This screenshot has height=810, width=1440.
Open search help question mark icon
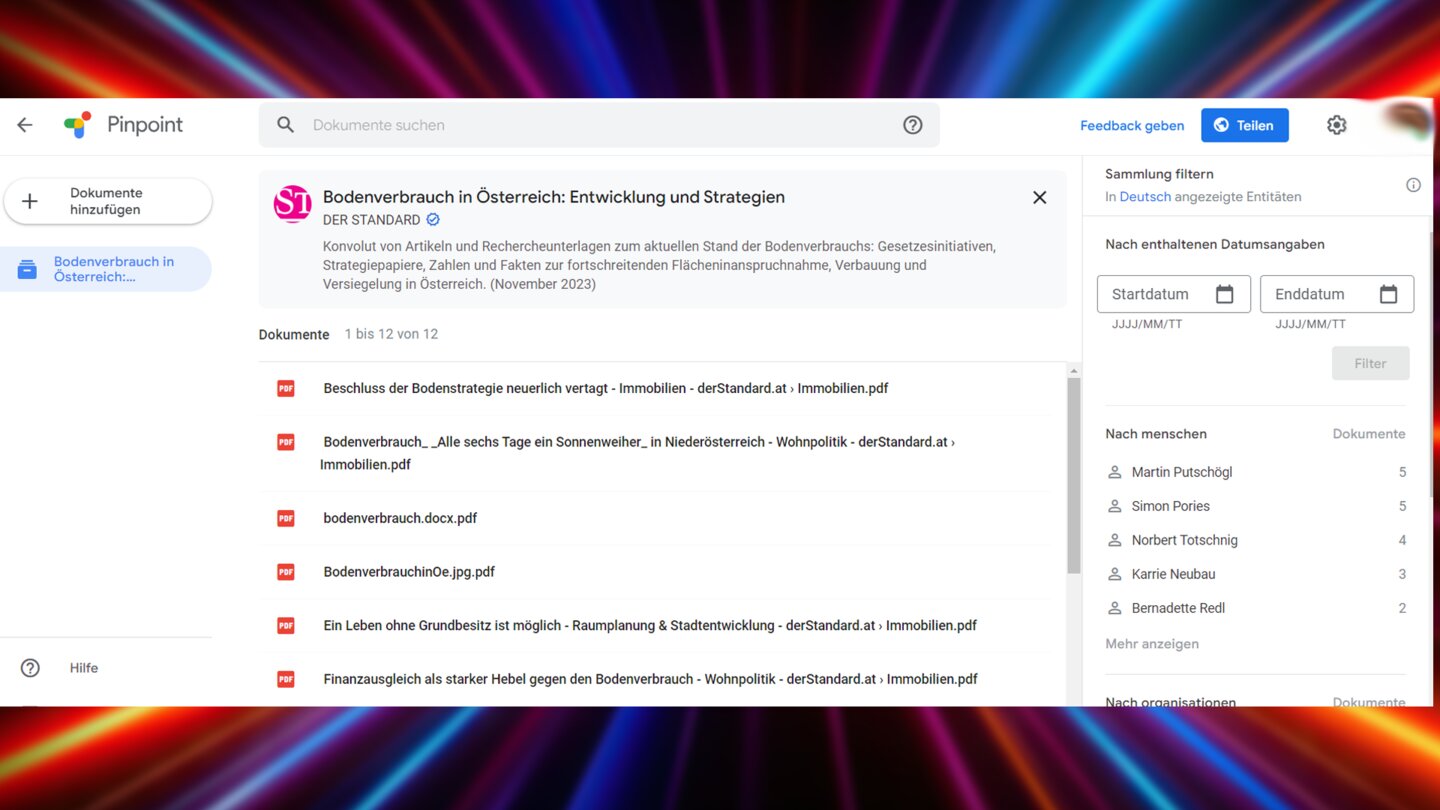912,125
